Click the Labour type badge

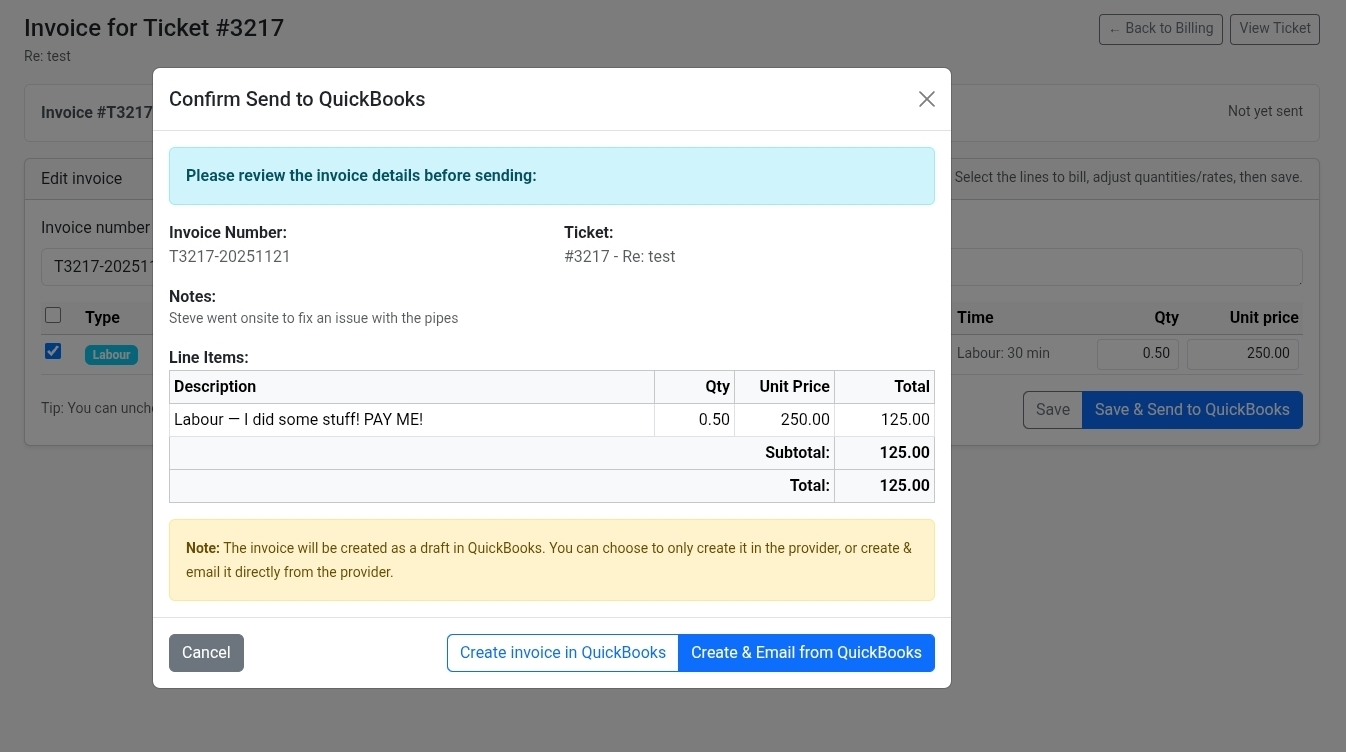point(111,354)
